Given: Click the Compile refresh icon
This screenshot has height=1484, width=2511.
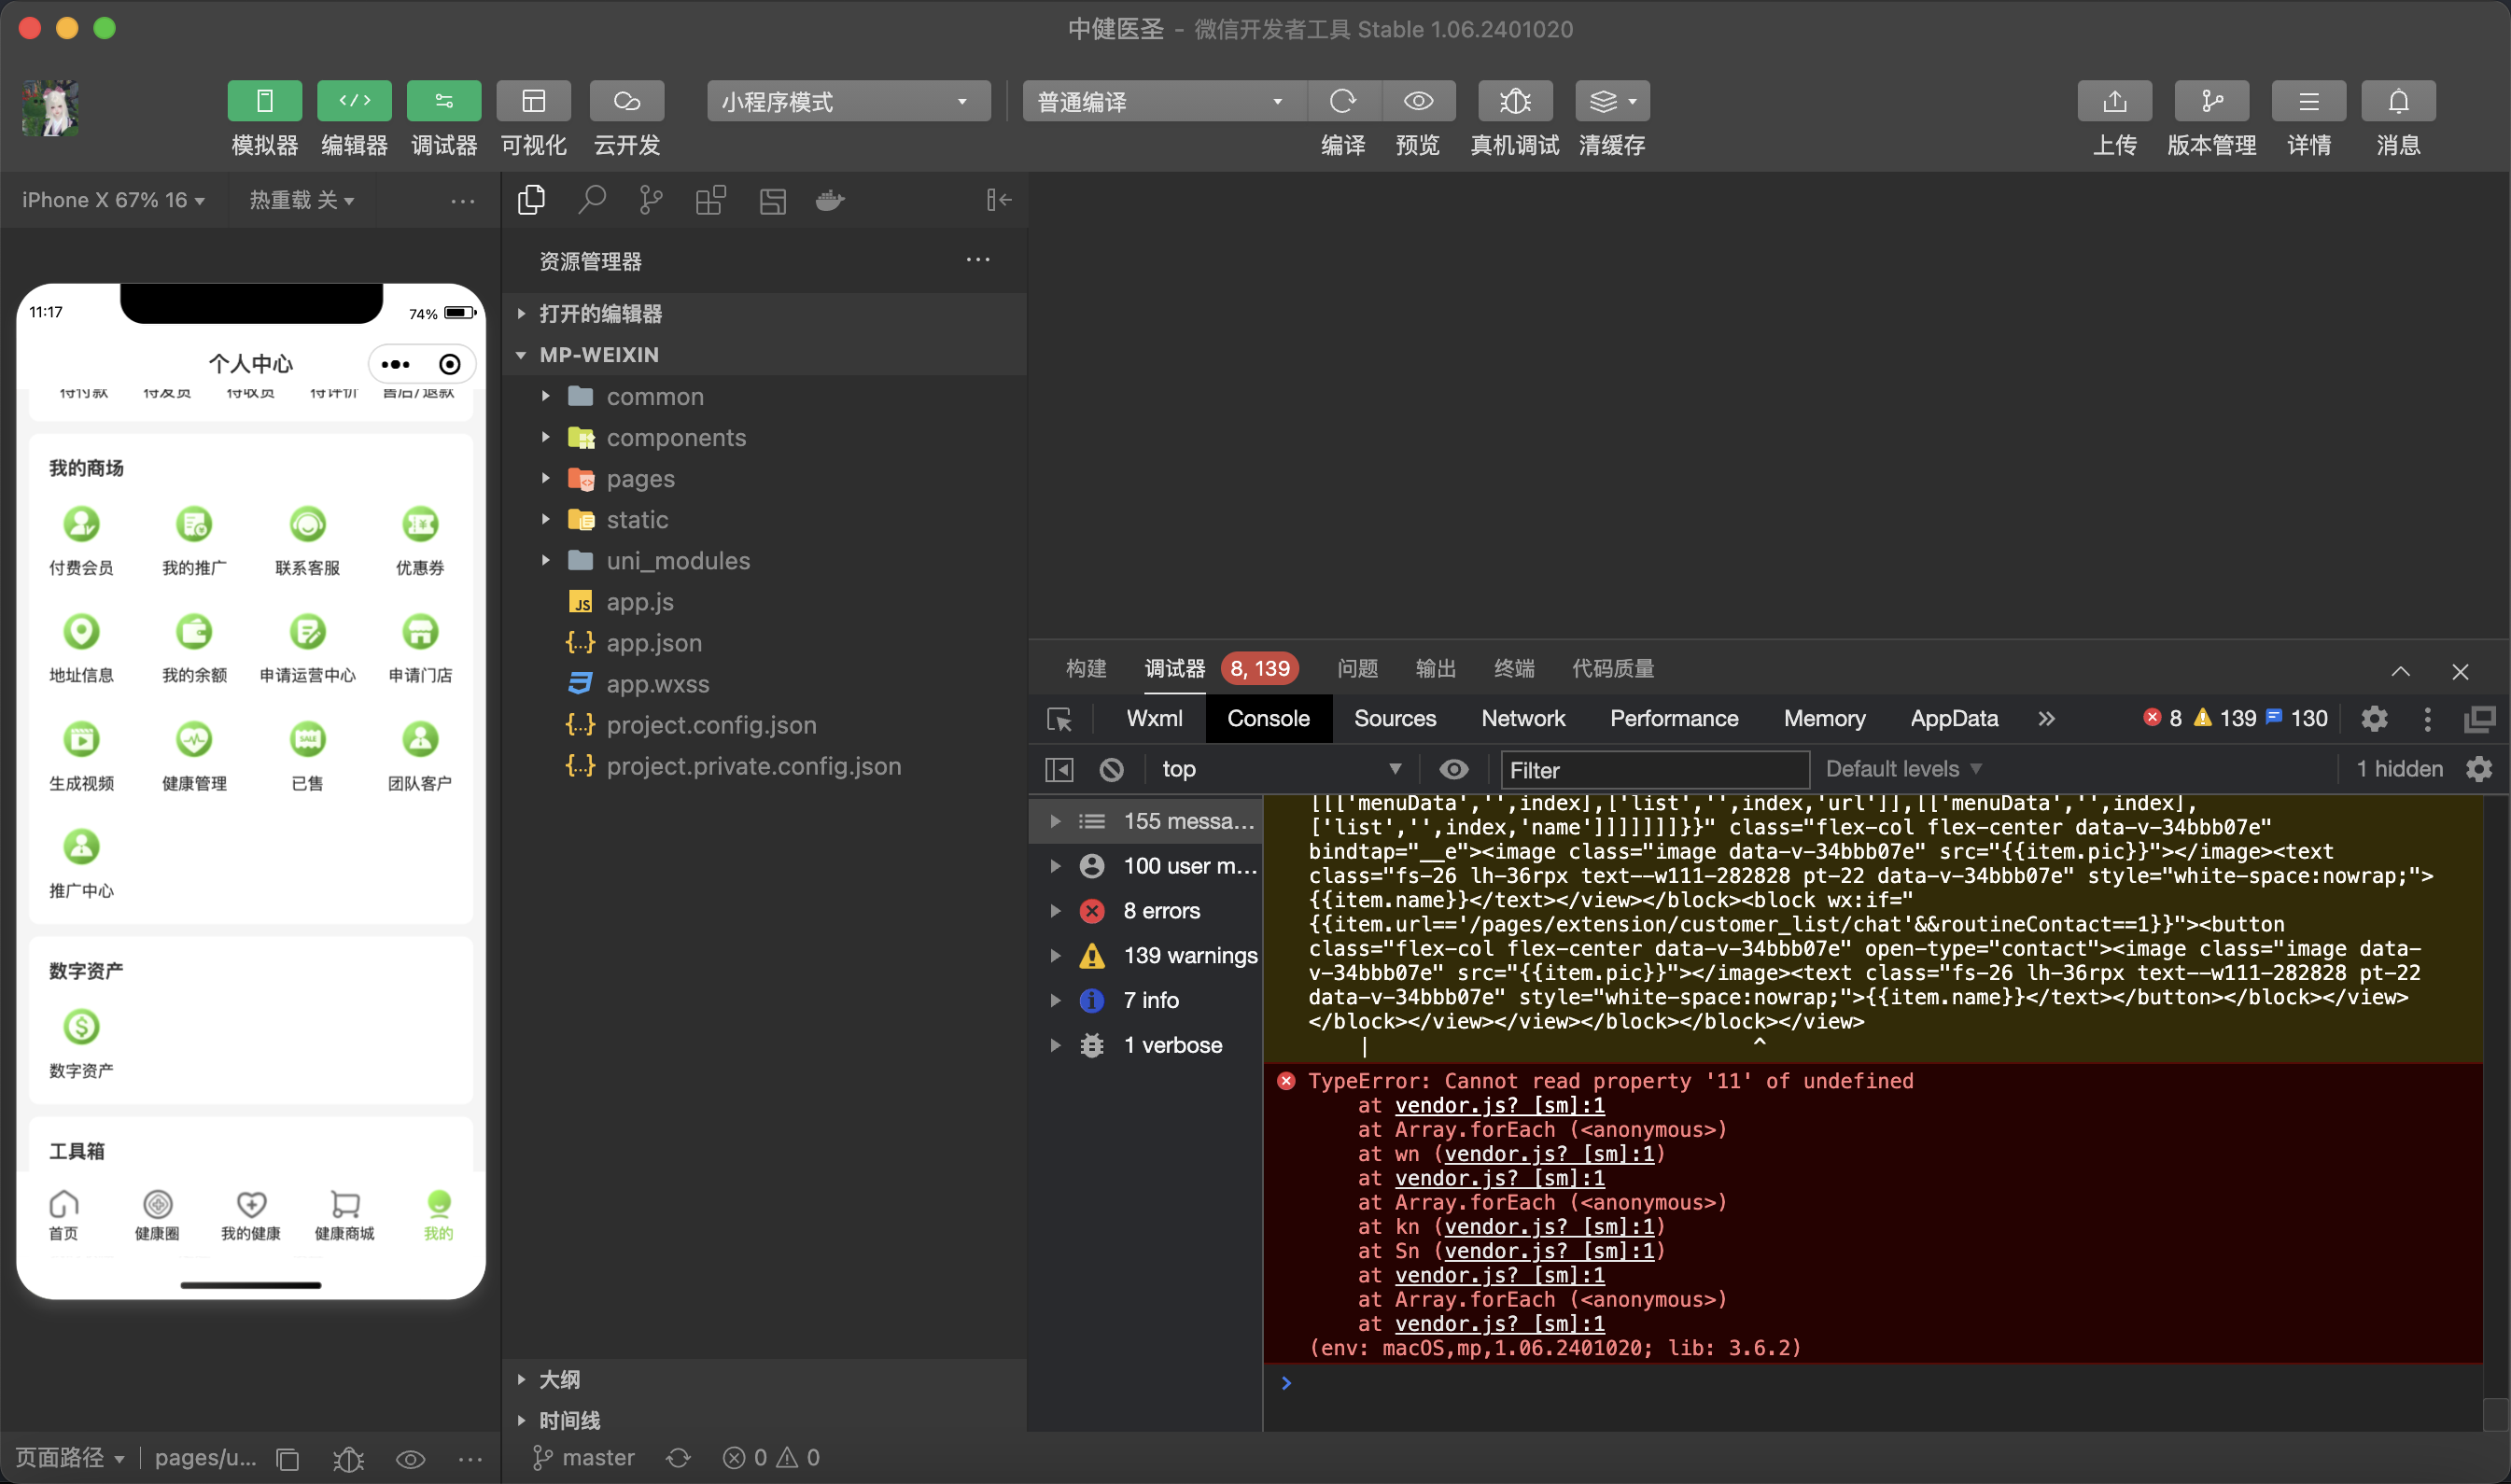Looking at the screenshot, I should pyautogui.click(x=1342, y=101).
